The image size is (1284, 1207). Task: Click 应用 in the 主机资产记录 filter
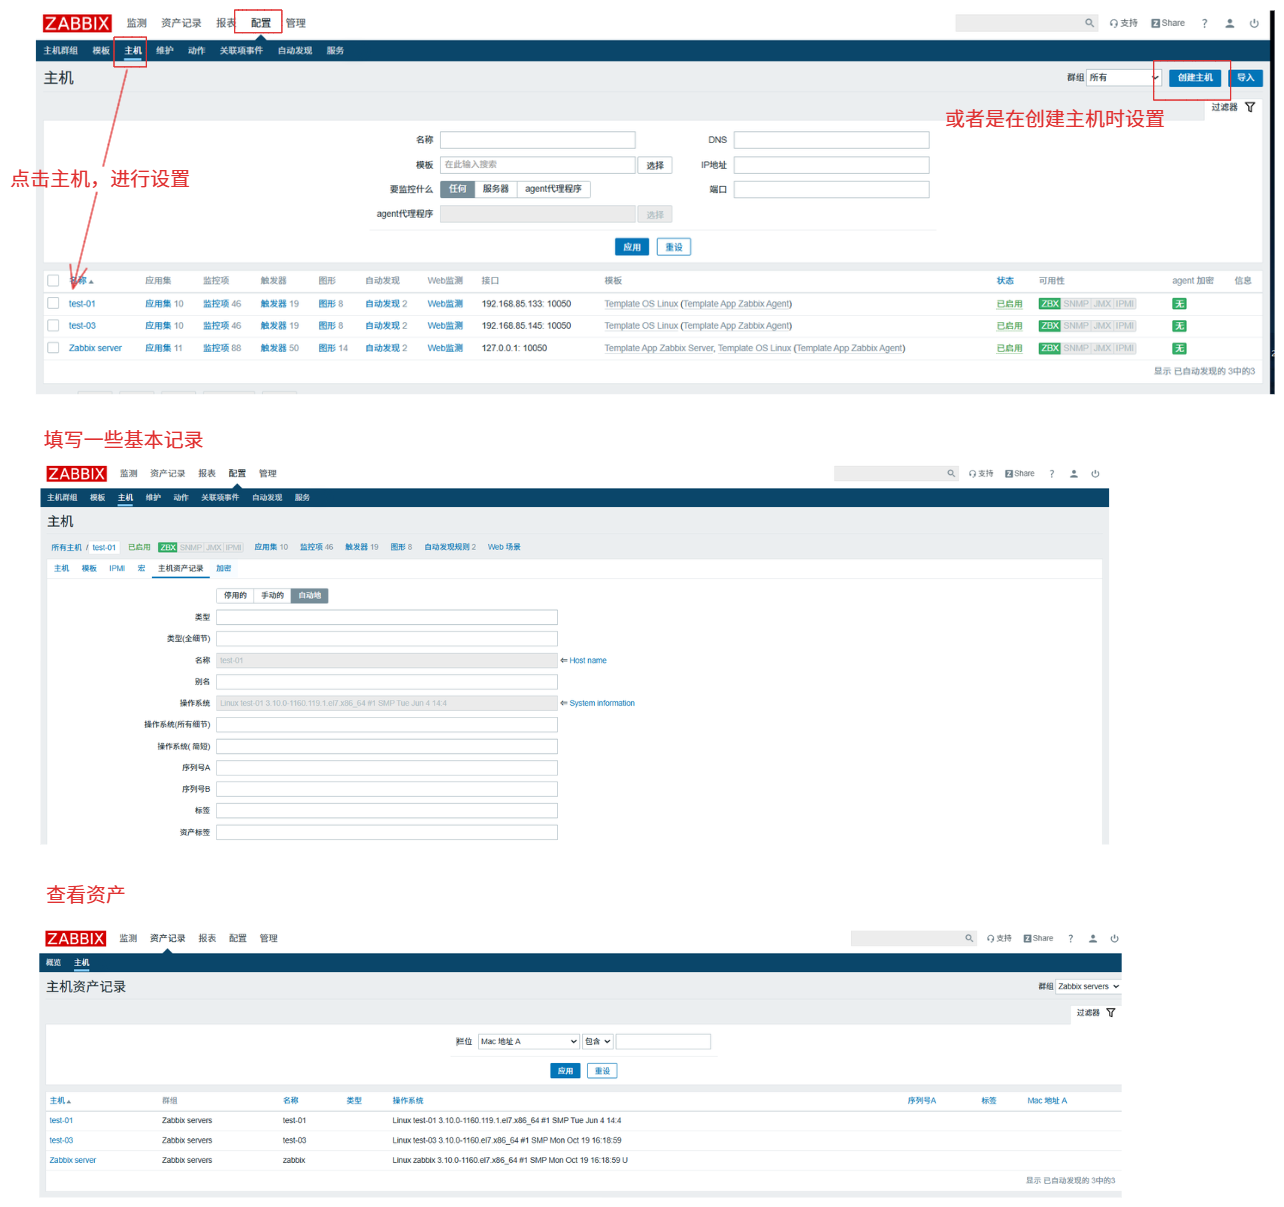[565, 1071]
